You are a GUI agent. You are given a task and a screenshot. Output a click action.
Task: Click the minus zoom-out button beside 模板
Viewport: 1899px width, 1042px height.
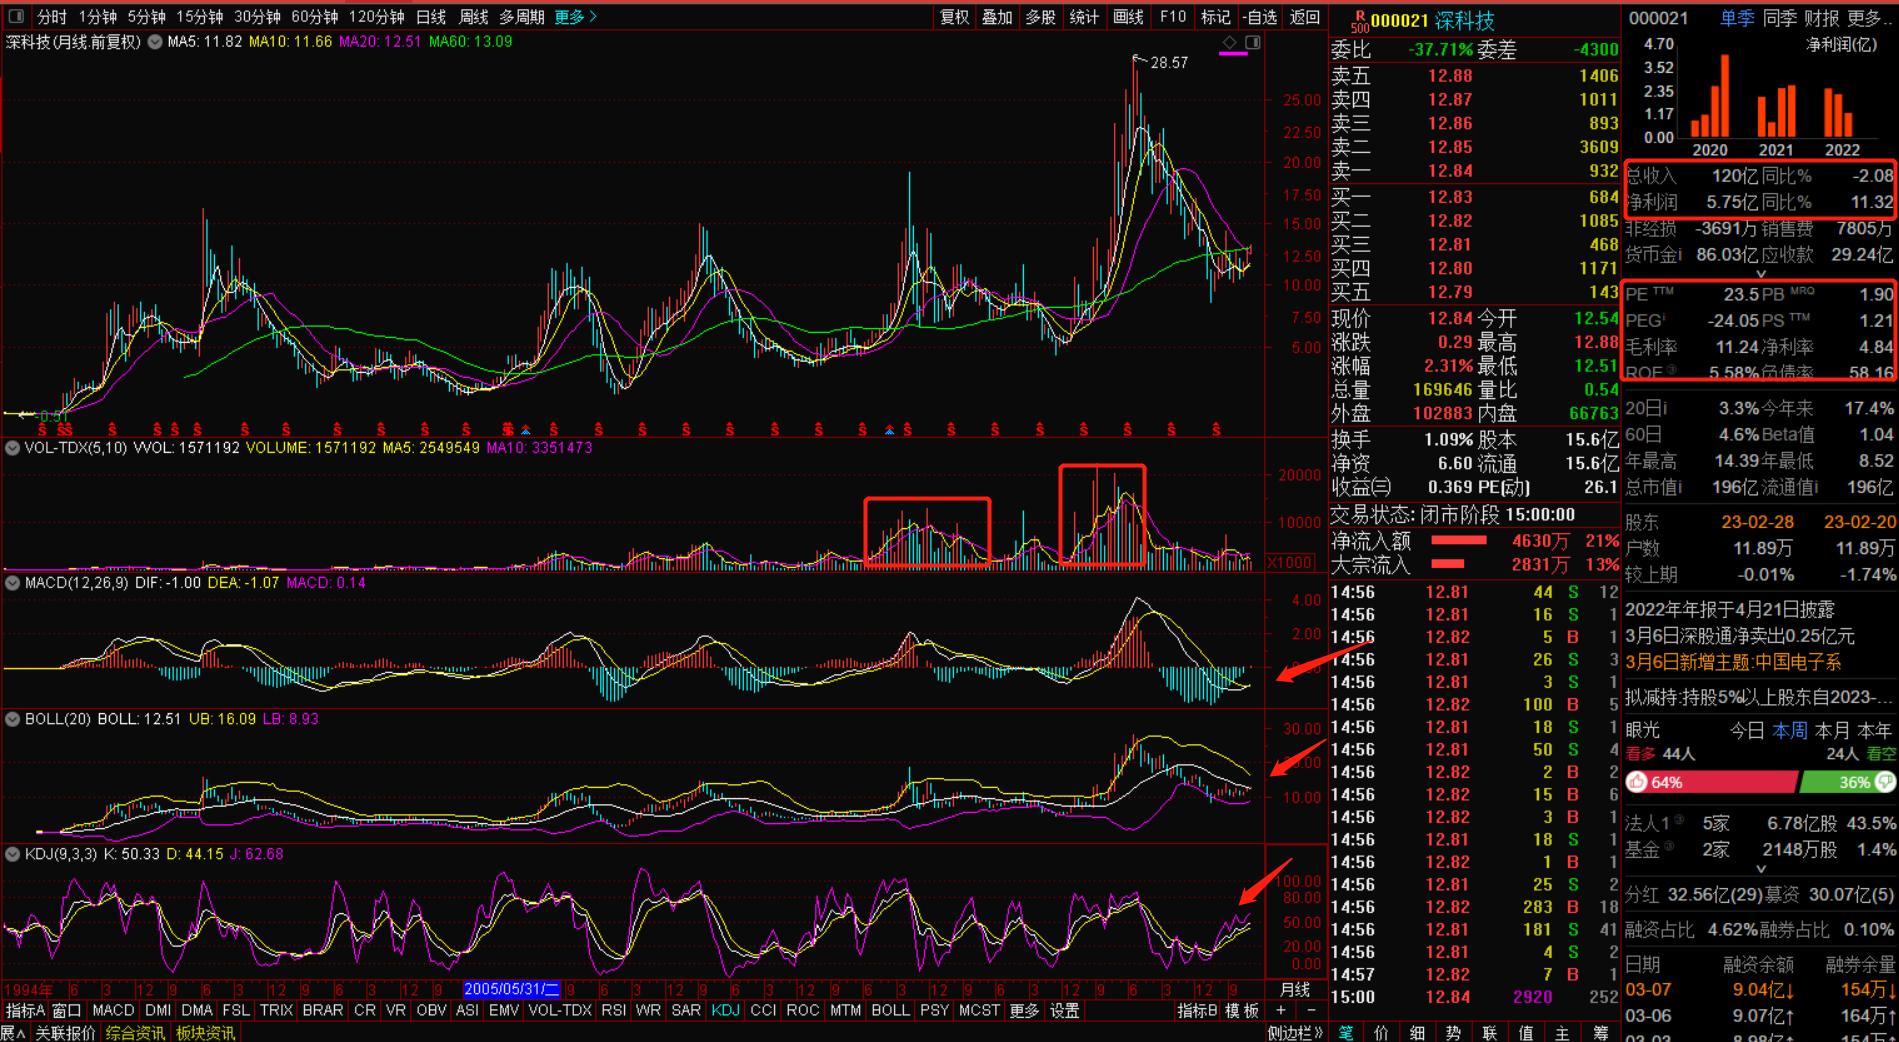(x=1311, y=1011)
